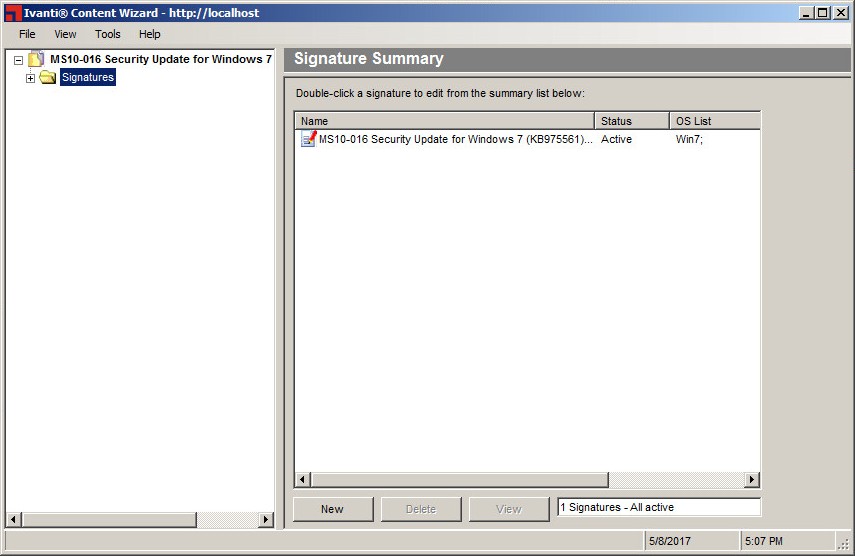Select the MS10-016 (KB975561) signature row
This screenshot has width=855, height=556.
[527, 139]
